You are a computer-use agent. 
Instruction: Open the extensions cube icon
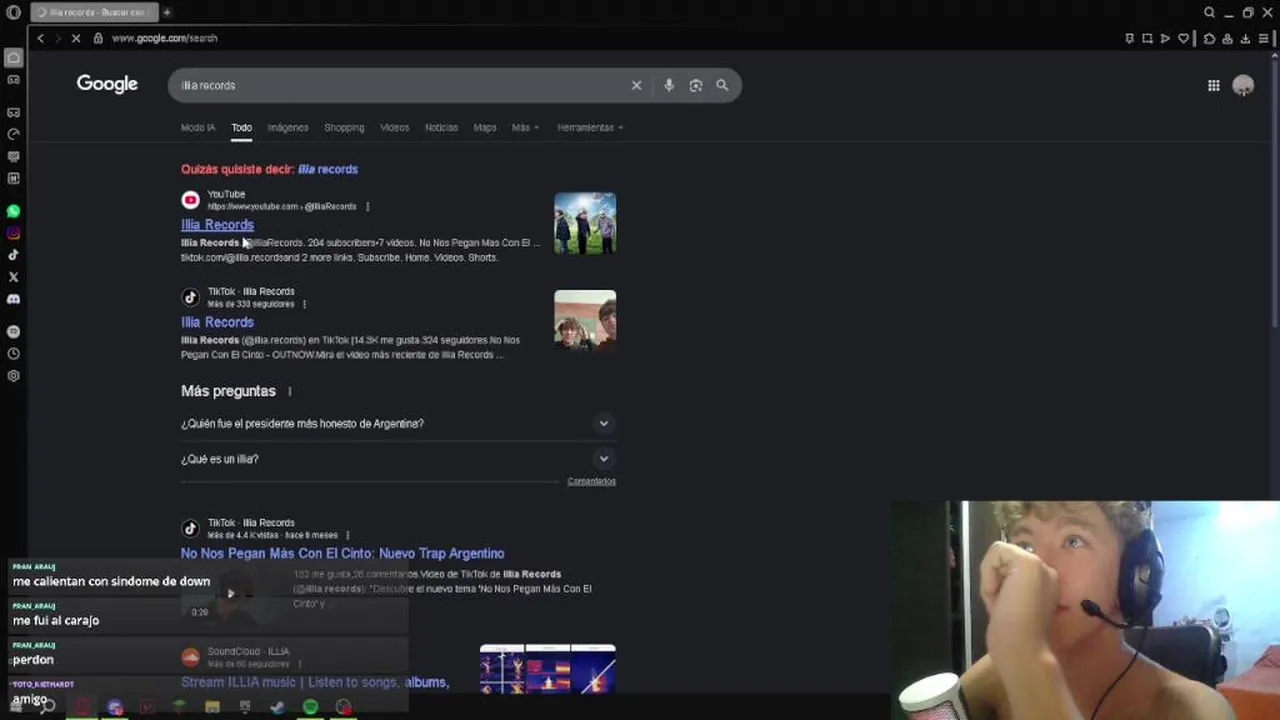1209,38
